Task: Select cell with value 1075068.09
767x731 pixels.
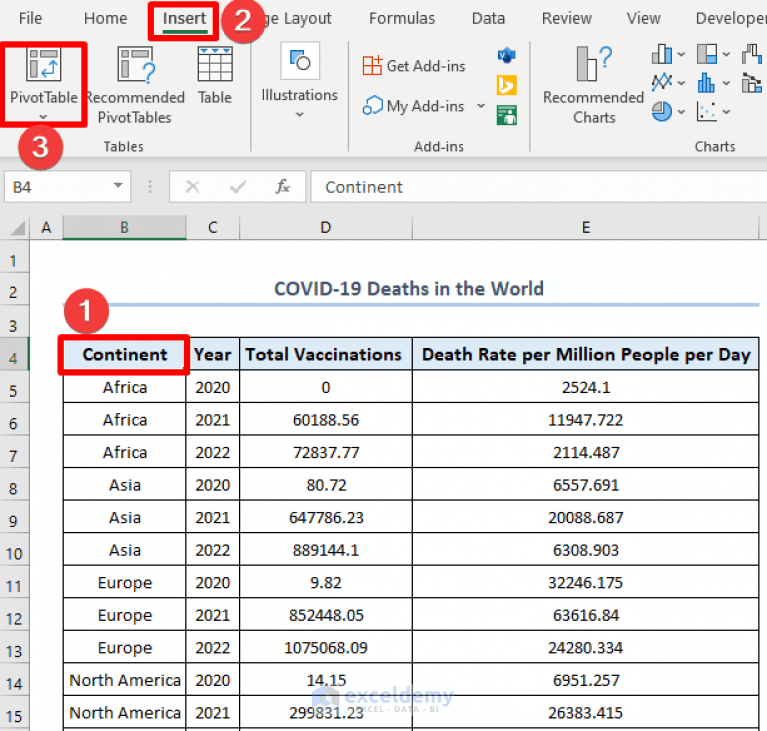Action: pos(326,647)
